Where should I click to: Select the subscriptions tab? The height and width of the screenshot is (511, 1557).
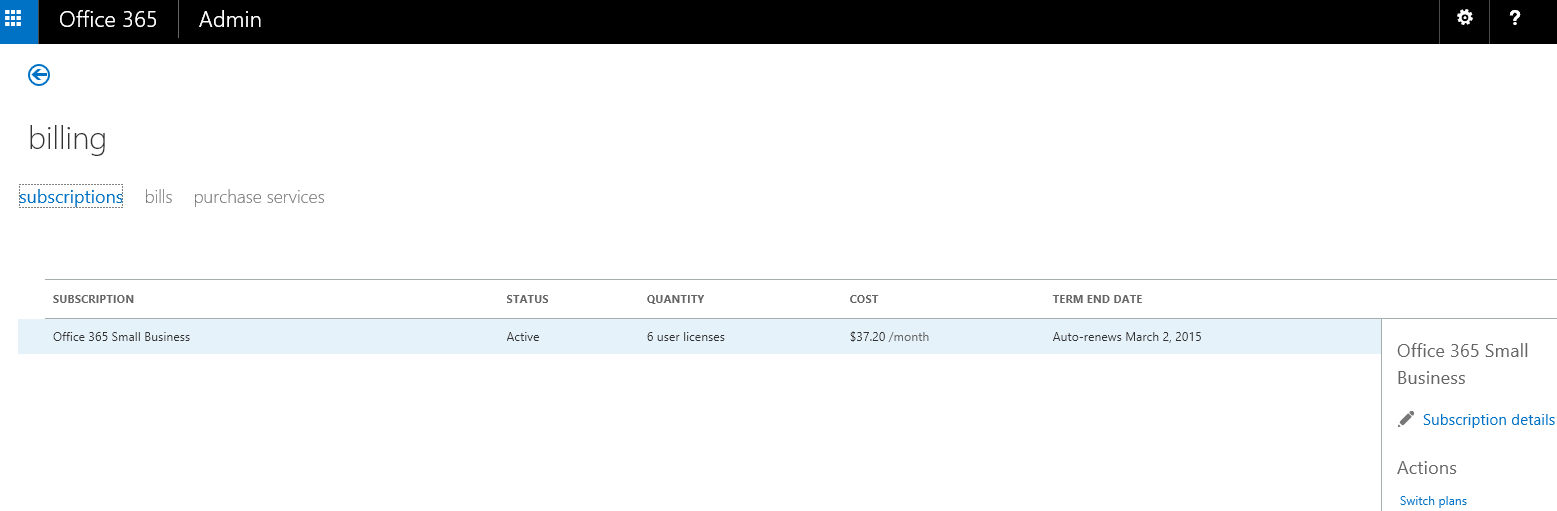tap(71, 197)
